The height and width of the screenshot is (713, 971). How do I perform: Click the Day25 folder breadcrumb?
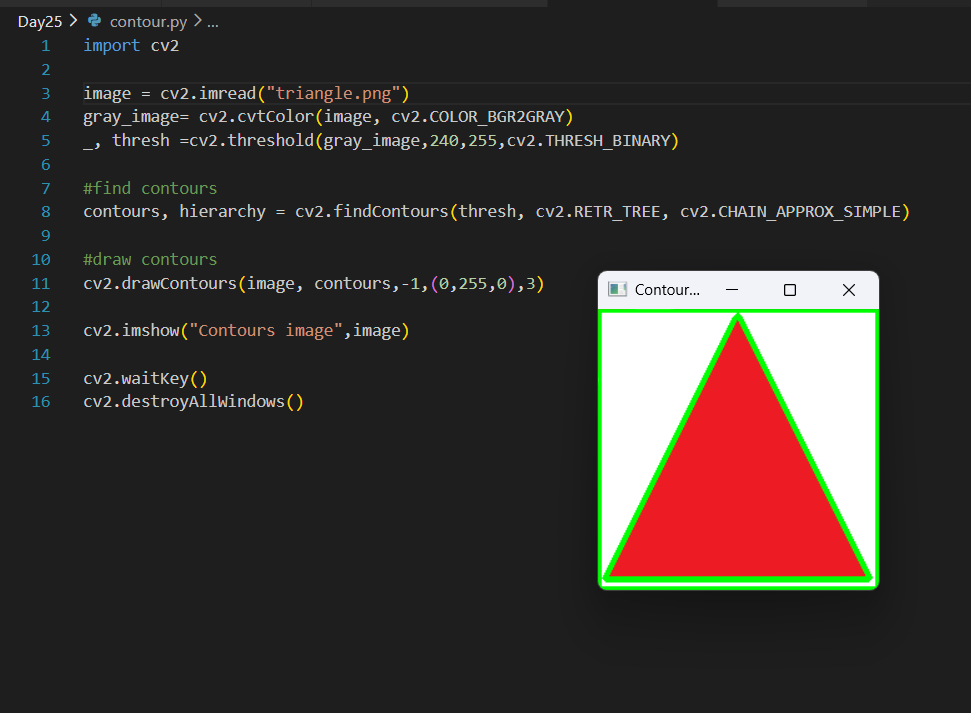(x=40, y=22)
